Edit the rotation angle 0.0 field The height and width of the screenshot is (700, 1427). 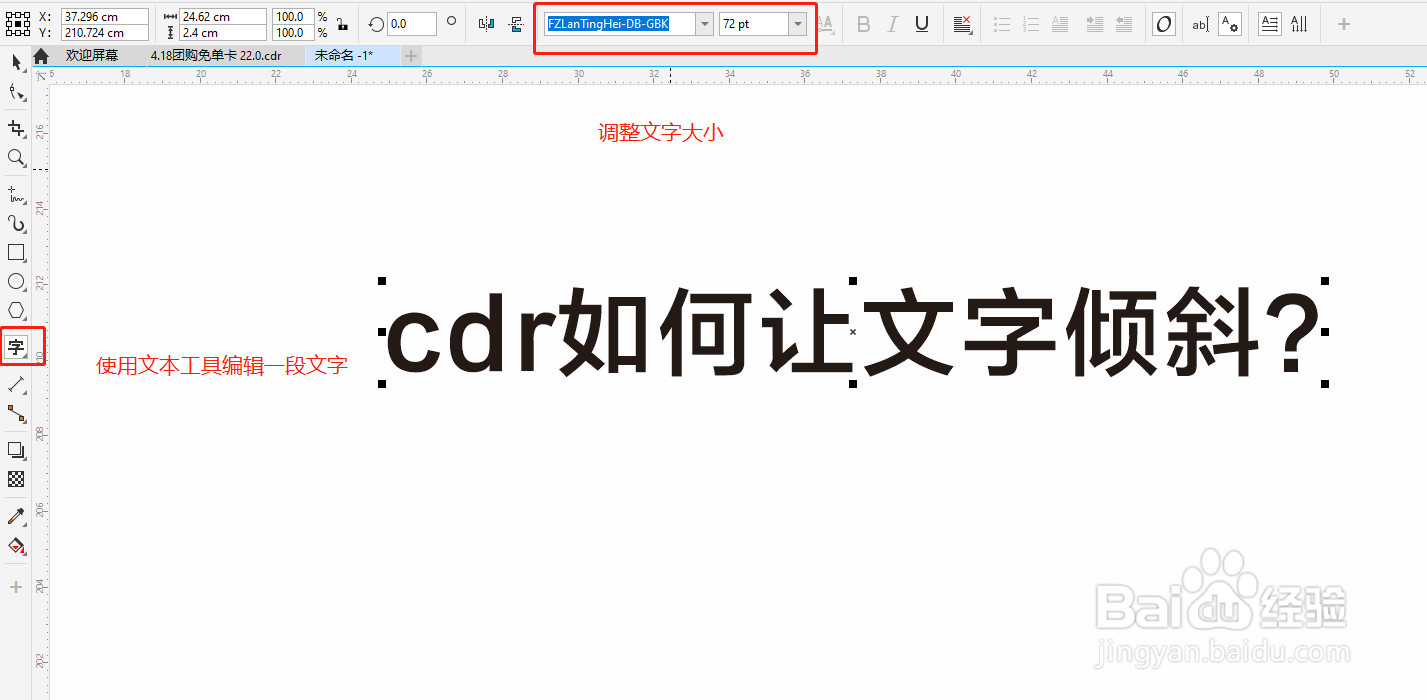click(x=412, y=24)
